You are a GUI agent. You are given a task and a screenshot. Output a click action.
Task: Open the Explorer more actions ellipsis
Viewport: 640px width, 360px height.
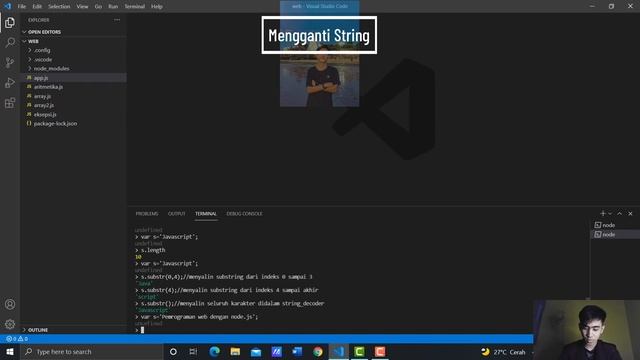click(117, 20)
